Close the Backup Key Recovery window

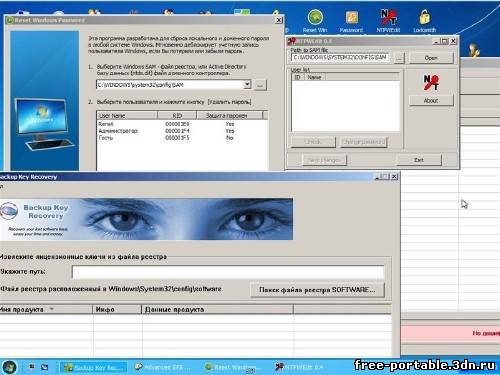(394, 177)
